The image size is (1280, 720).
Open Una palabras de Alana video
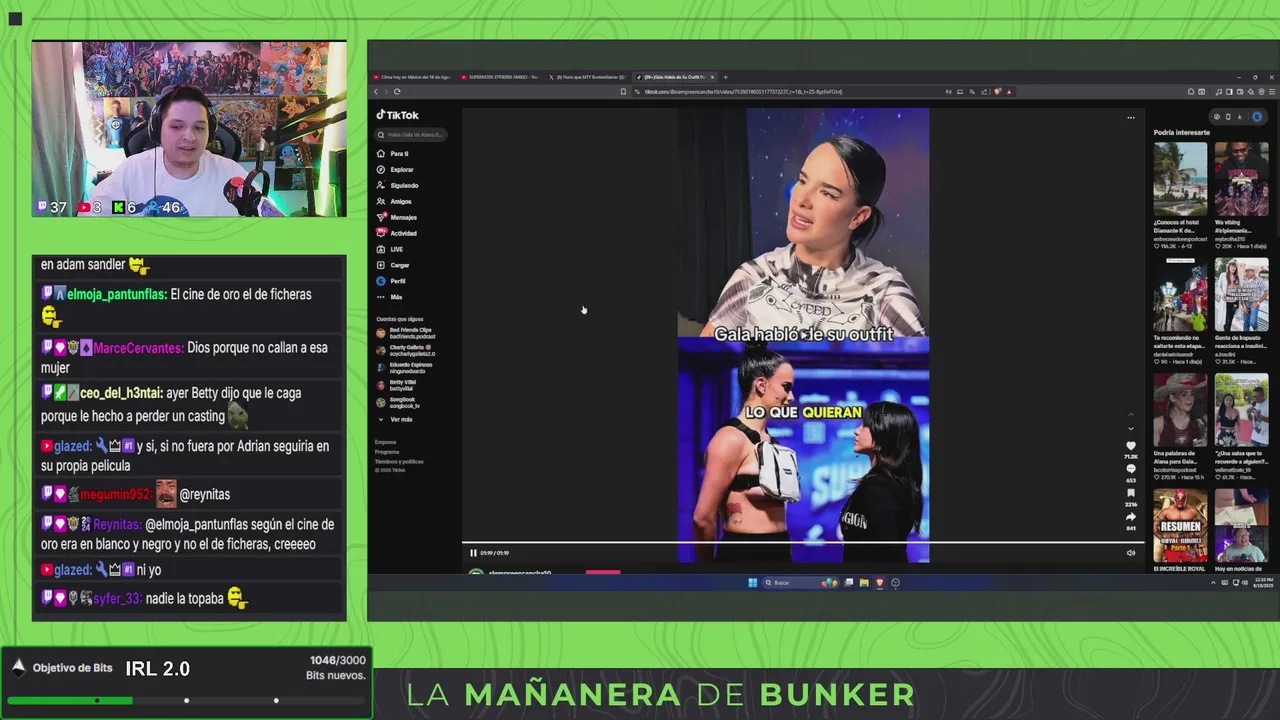1180,410
